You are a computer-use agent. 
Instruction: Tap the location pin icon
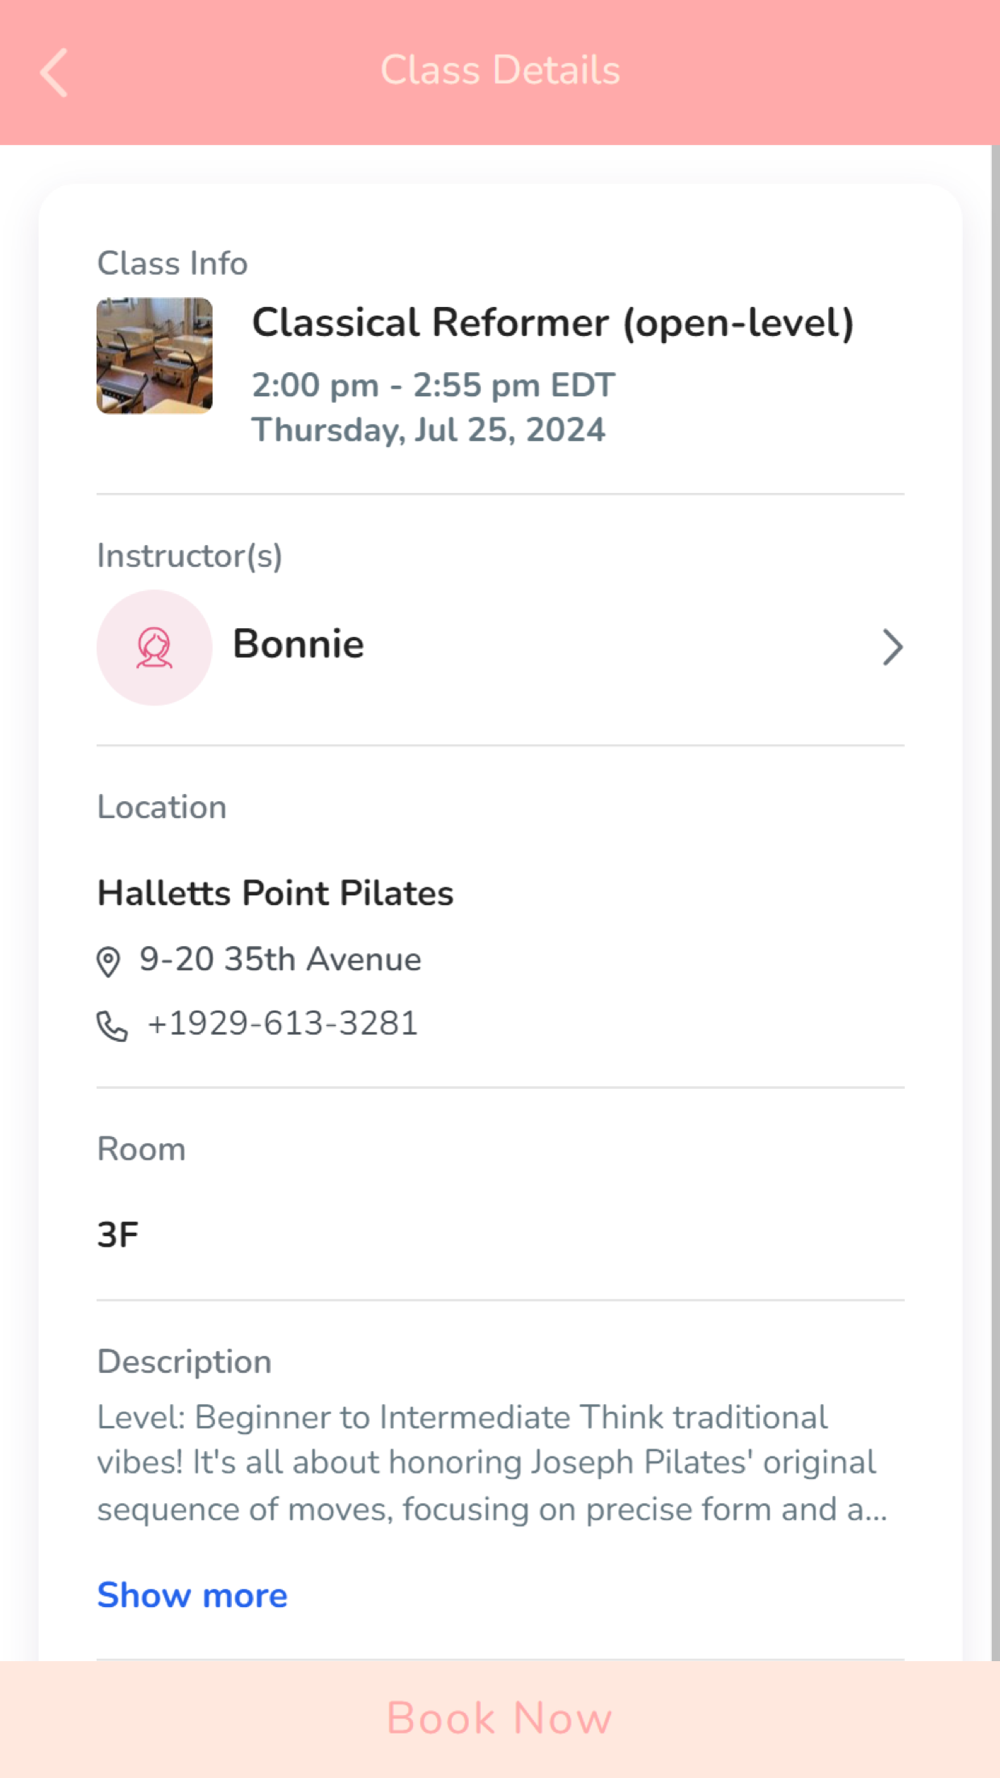[x=108, y=961]
